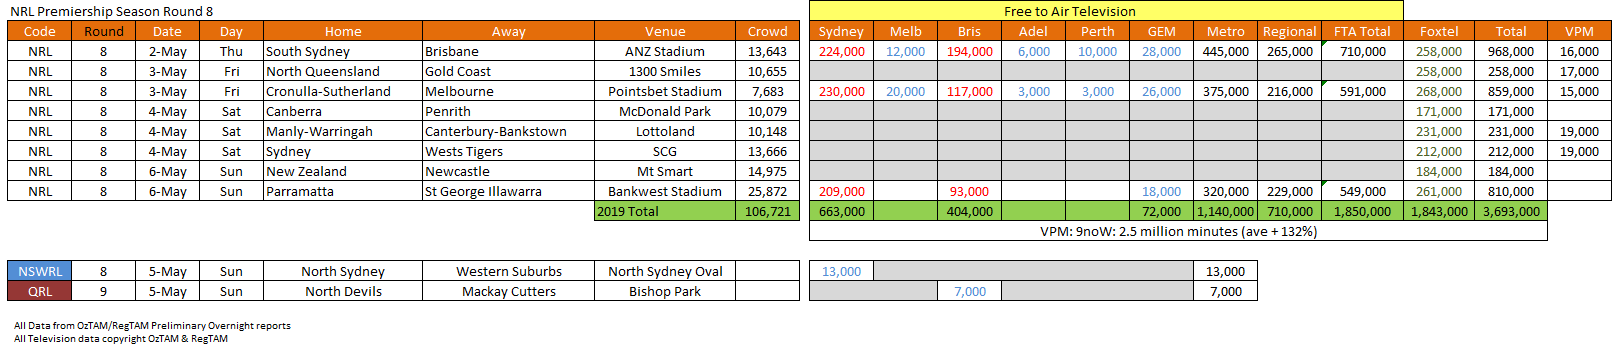Select the 'Perth' TV market header

[x=1098, y=31]
